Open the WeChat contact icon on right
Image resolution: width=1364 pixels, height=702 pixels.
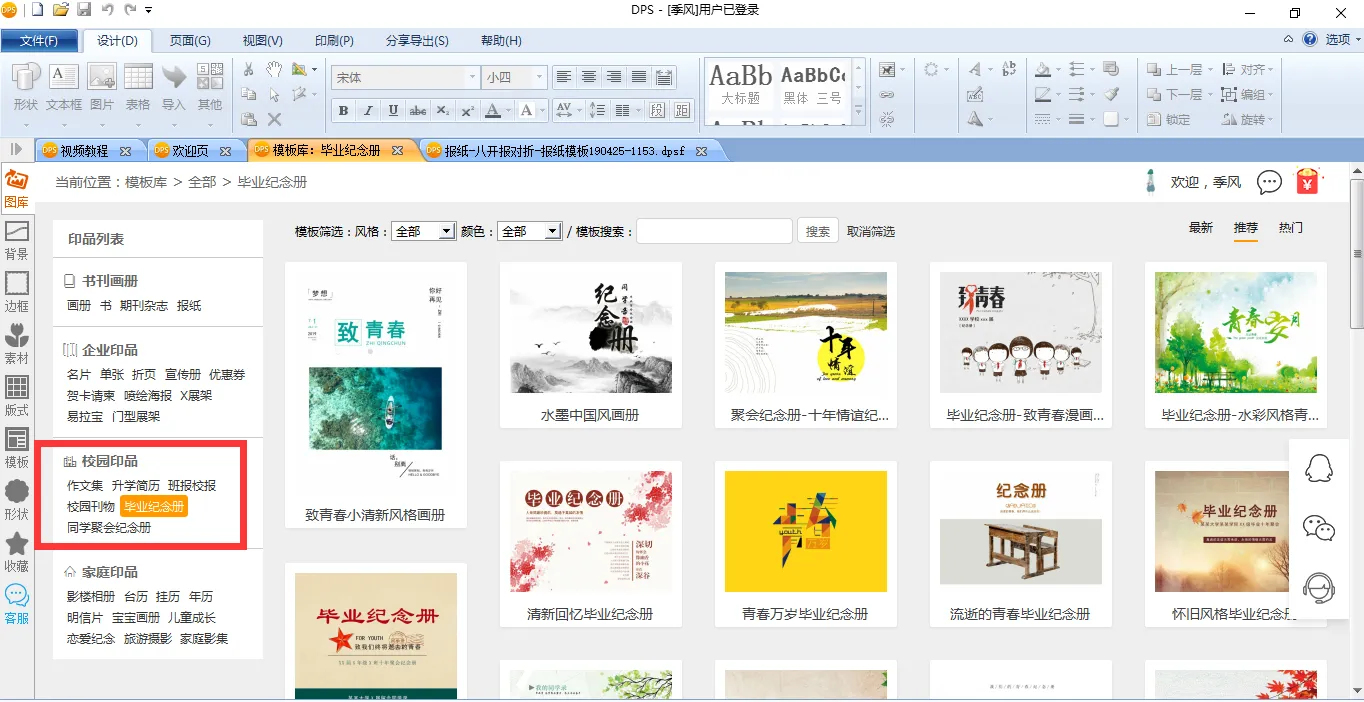tap(1319, 528)
